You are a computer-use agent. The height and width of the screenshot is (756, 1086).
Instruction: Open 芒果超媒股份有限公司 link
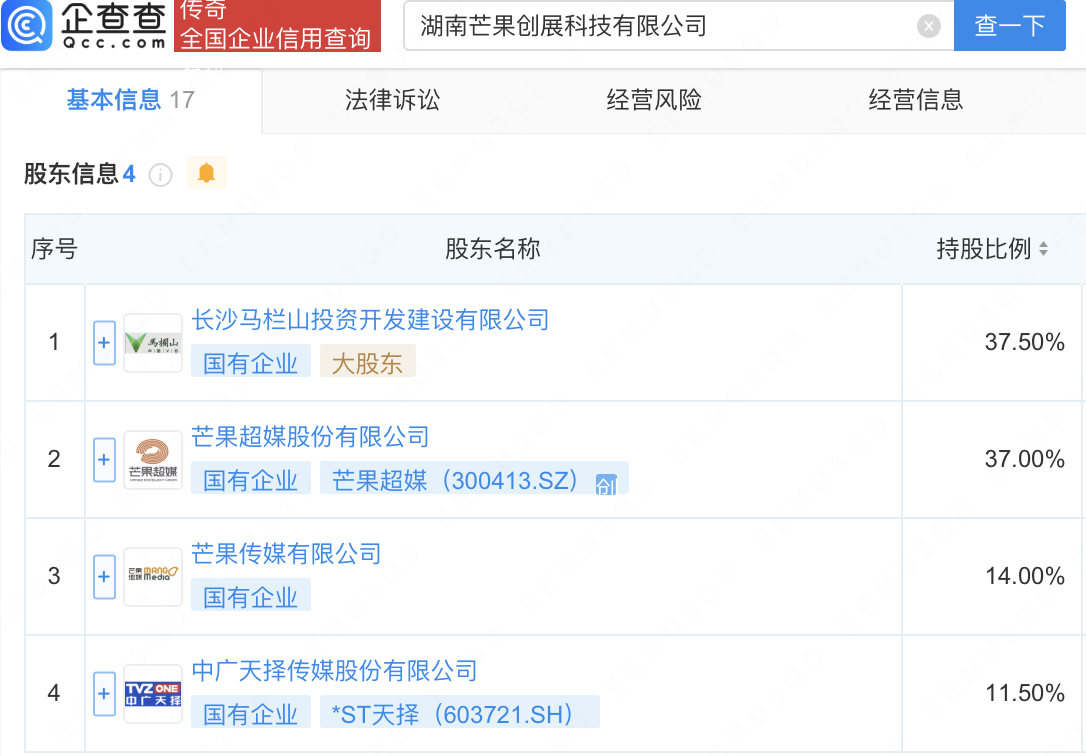(x=310, y=437)
